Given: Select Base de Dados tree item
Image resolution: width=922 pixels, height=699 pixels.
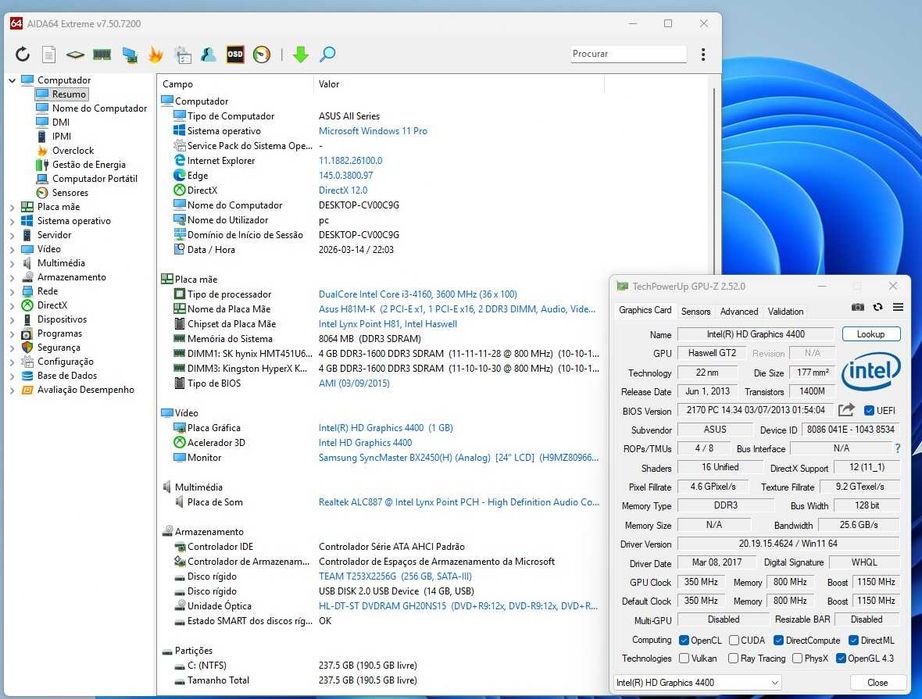Looking at the screenshot, I should pyautogui.click(x=67, y=376).
